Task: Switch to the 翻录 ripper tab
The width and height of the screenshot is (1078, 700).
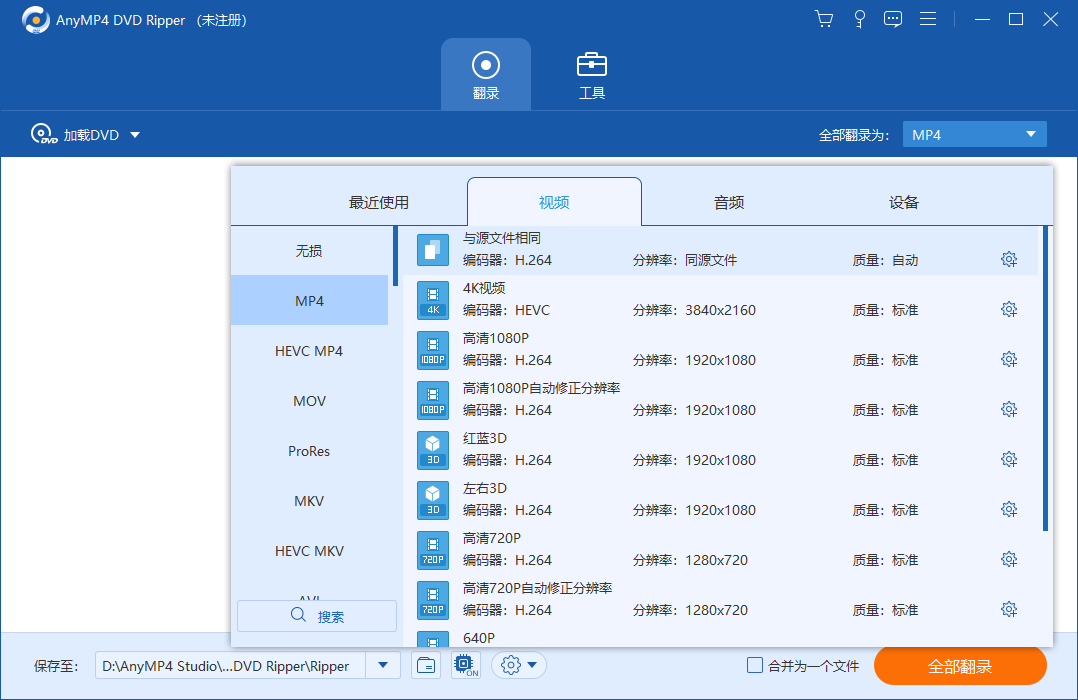Action: coord(485,74)
